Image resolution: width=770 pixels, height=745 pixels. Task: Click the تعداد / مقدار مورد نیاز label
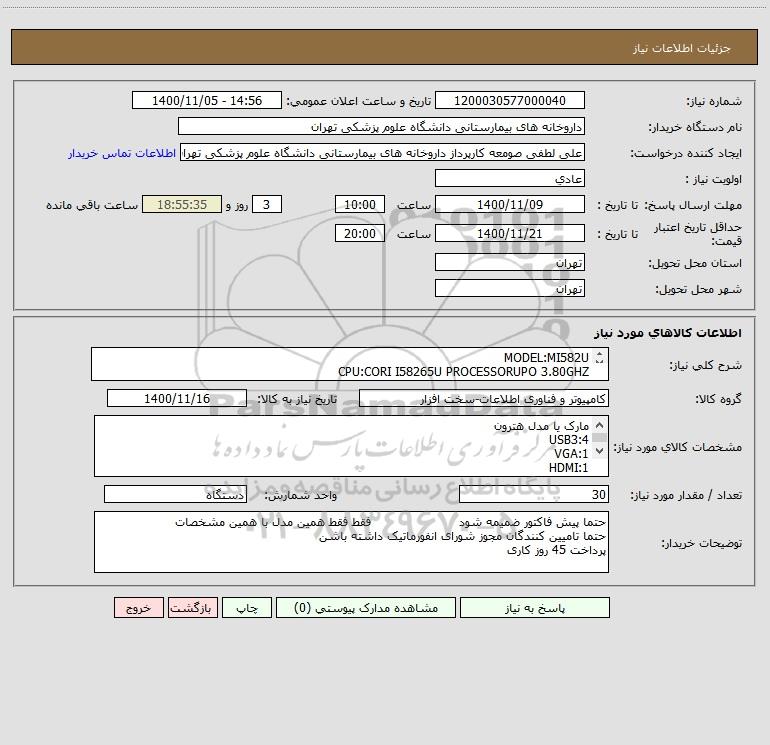(x=686, y=495)
